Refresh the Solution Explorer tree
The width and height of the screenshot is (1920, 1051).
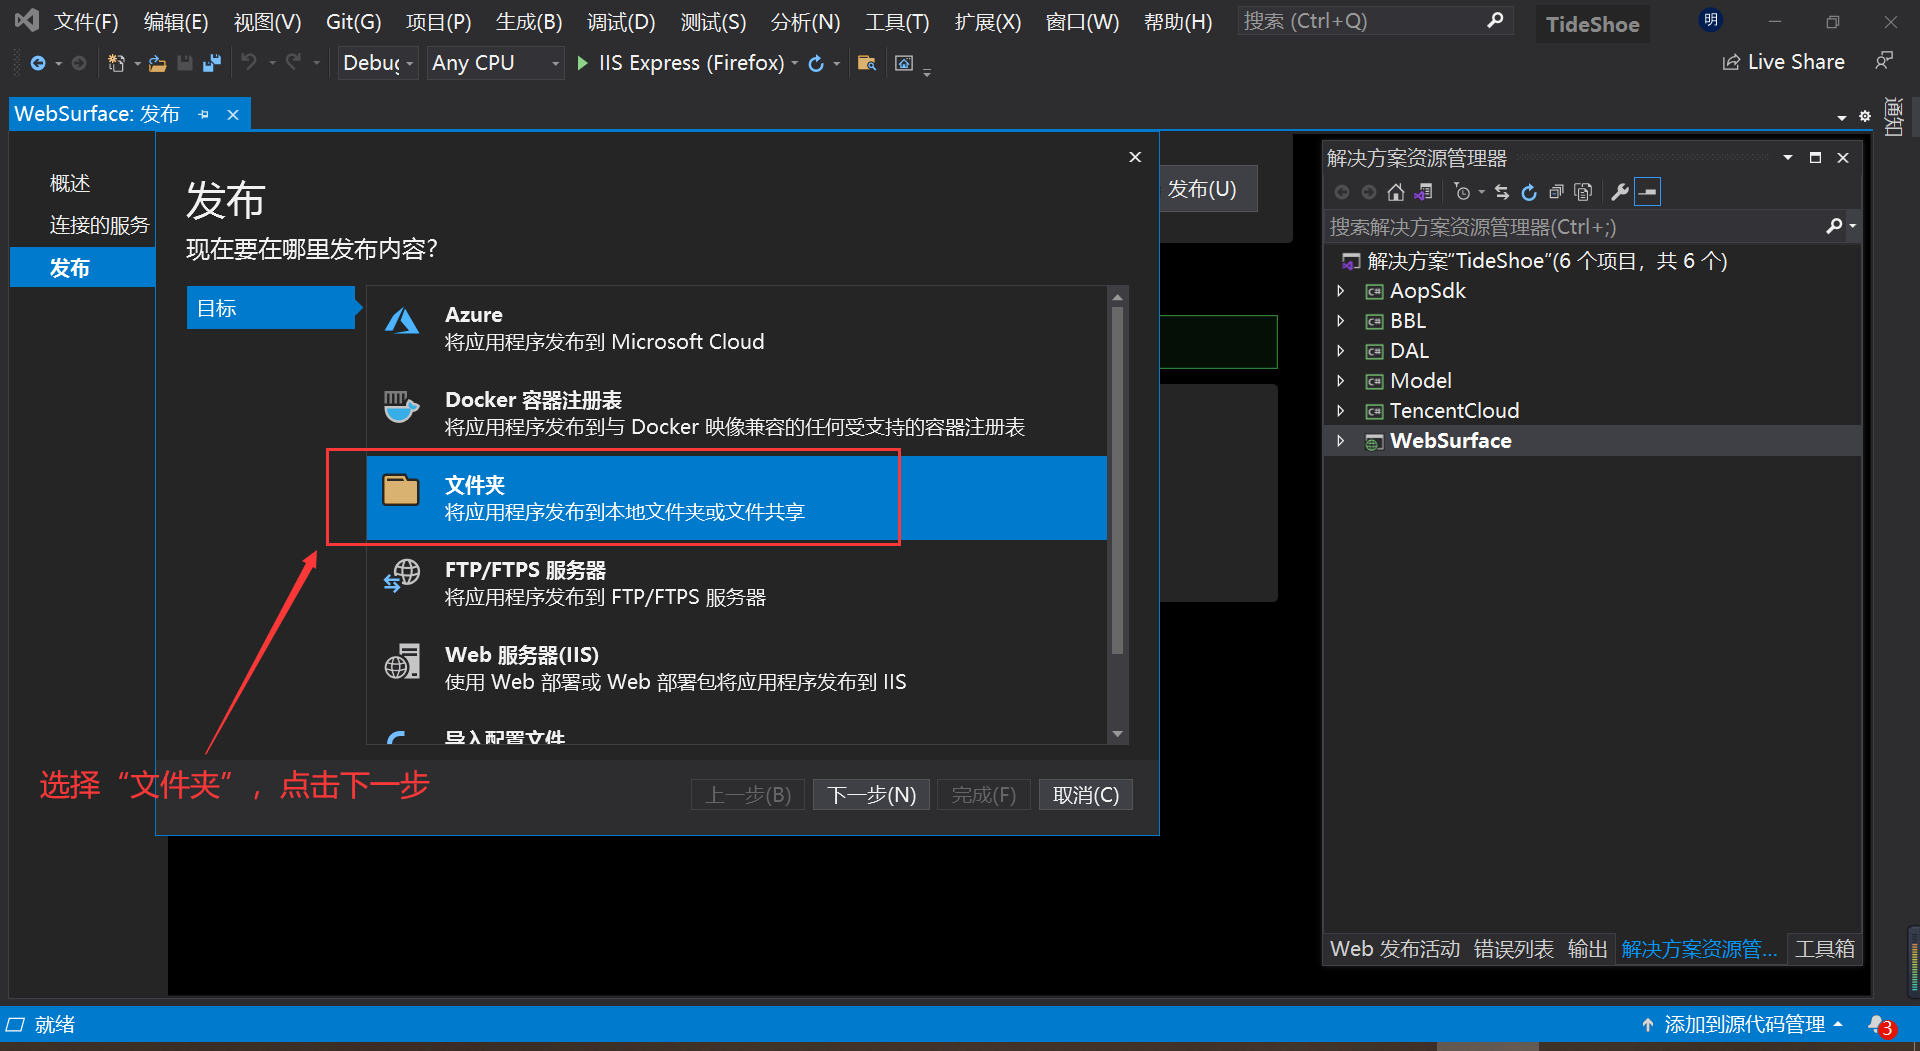coord(1529,192)
